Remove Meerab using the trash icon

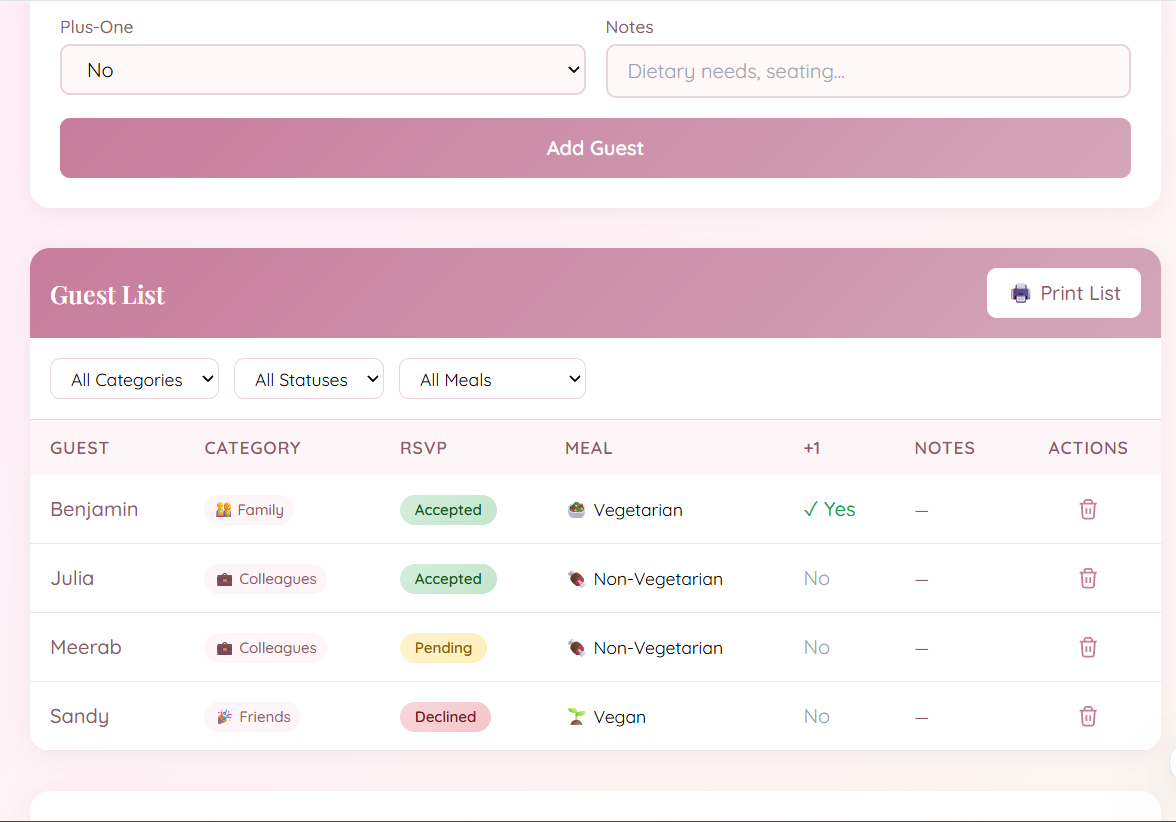1088,647
